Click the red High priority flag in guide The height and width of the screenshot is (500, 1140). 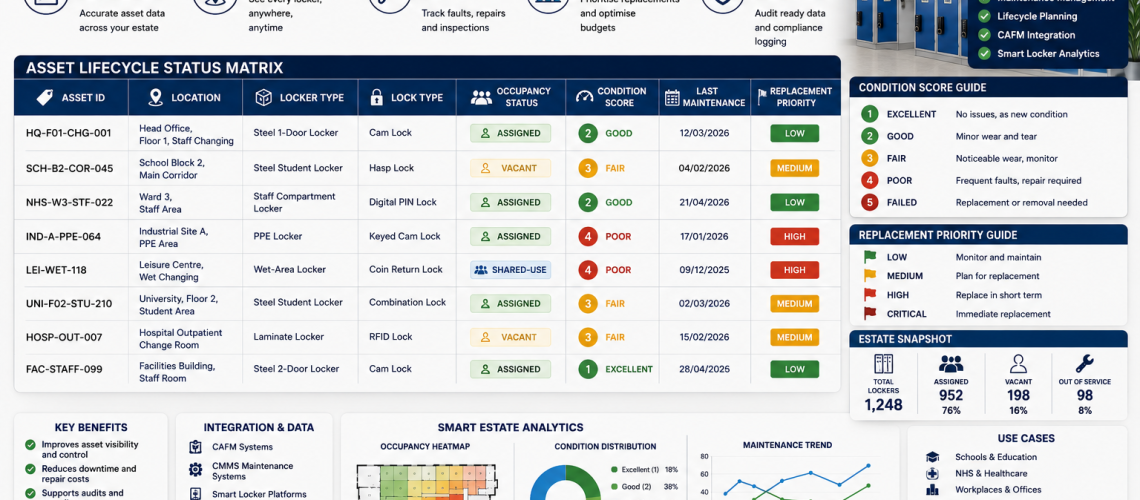click(x=870, y=294)
